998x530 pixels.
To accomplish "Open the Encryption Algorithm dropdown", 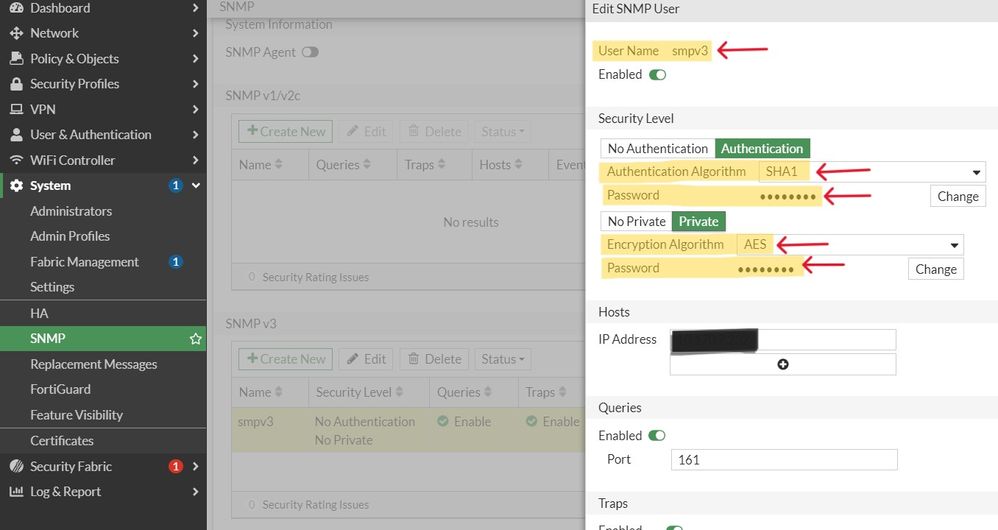I will click(850, 245).
